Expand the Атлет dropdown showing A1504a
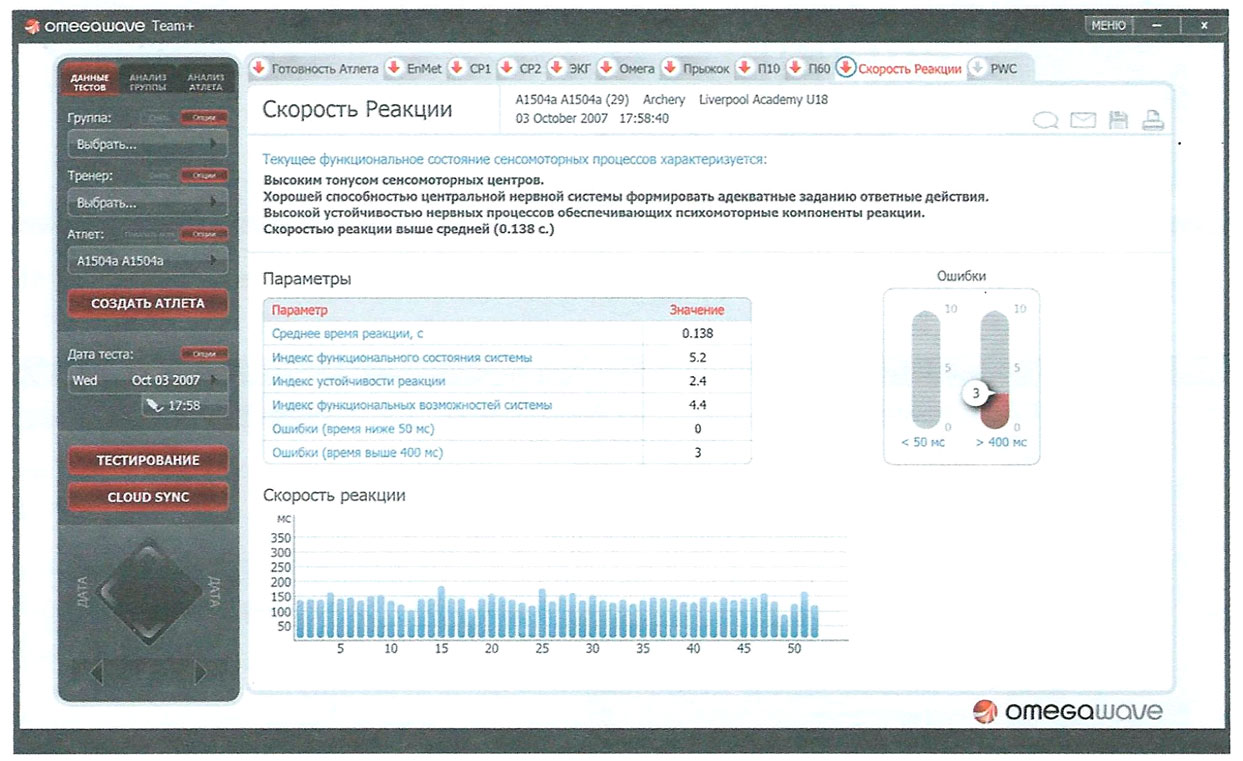 tap(147, 261)
